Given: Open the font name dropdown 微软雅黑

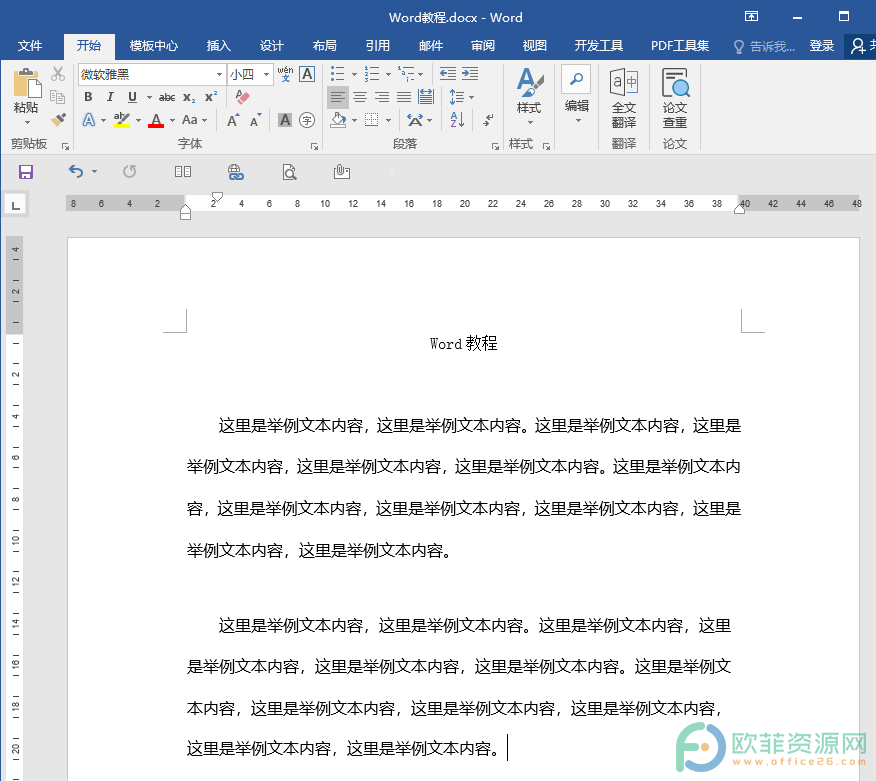Looking at the screenshot, I should pos(219,74).
